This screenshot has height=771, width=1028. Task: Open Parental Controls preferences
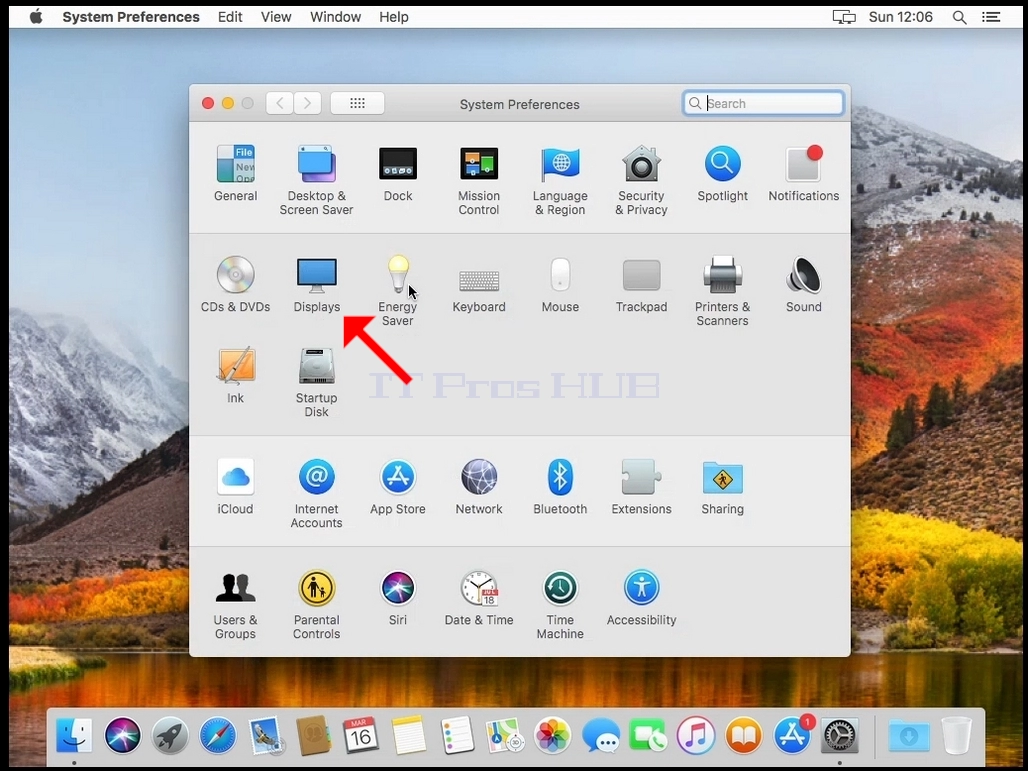tap(317, 604)
